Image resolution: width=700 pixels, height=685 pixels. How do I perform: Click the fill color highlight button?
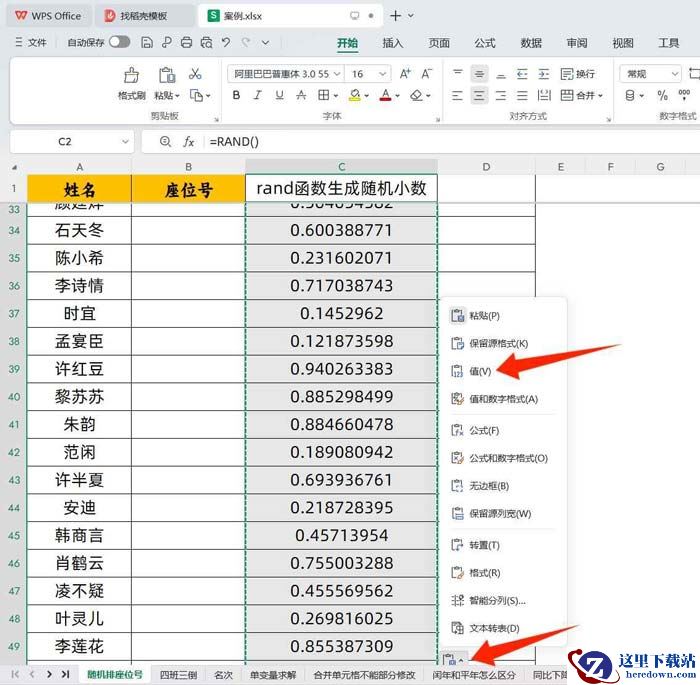coord(354,96)
